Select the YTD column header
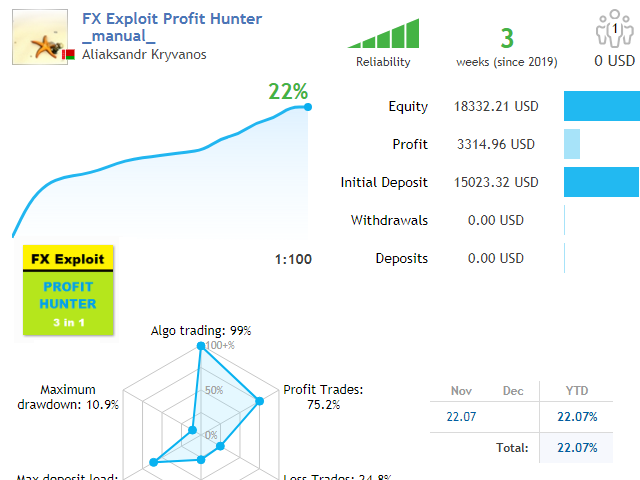The width and height of the screenshot is (640, 480). coord(568,391)
